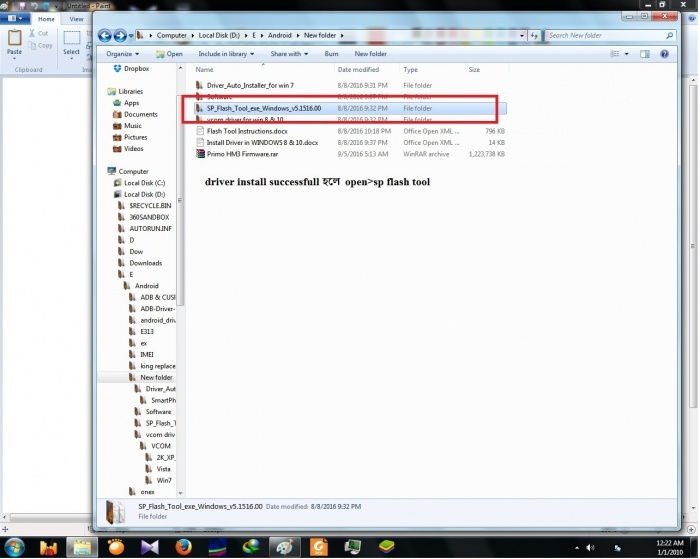Screen dimensions: 700x559
Task: Select Local Disk (D:) in tree
Action: pyautogui.click(x=140, y=194)
